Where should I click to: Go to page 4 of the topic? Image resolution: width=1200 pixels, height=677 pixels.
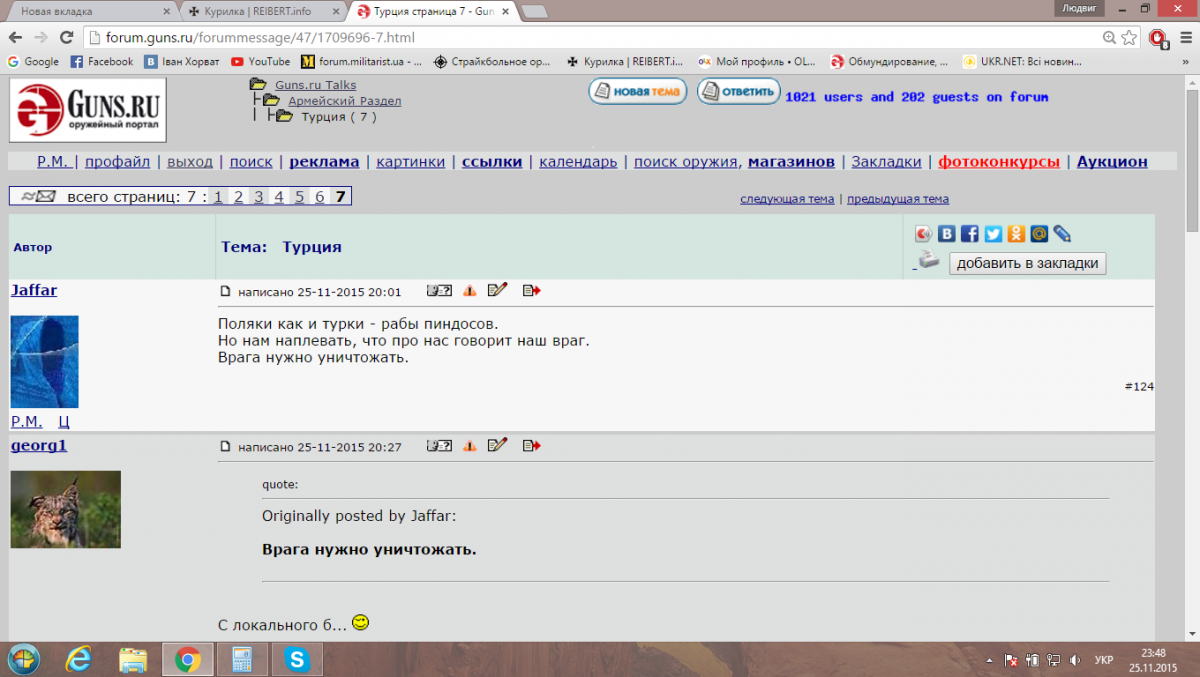[x=279, y=197]
